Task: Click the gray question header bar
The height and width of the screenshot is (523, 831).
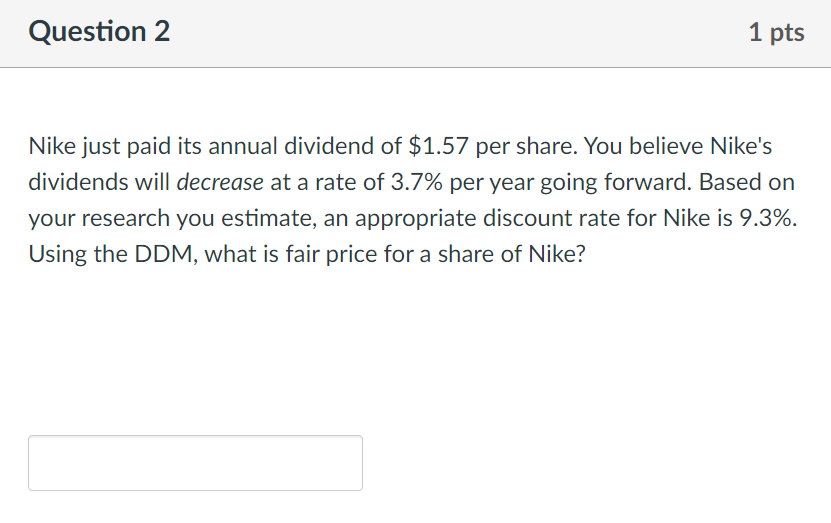Action: click(x=416, y=33)
